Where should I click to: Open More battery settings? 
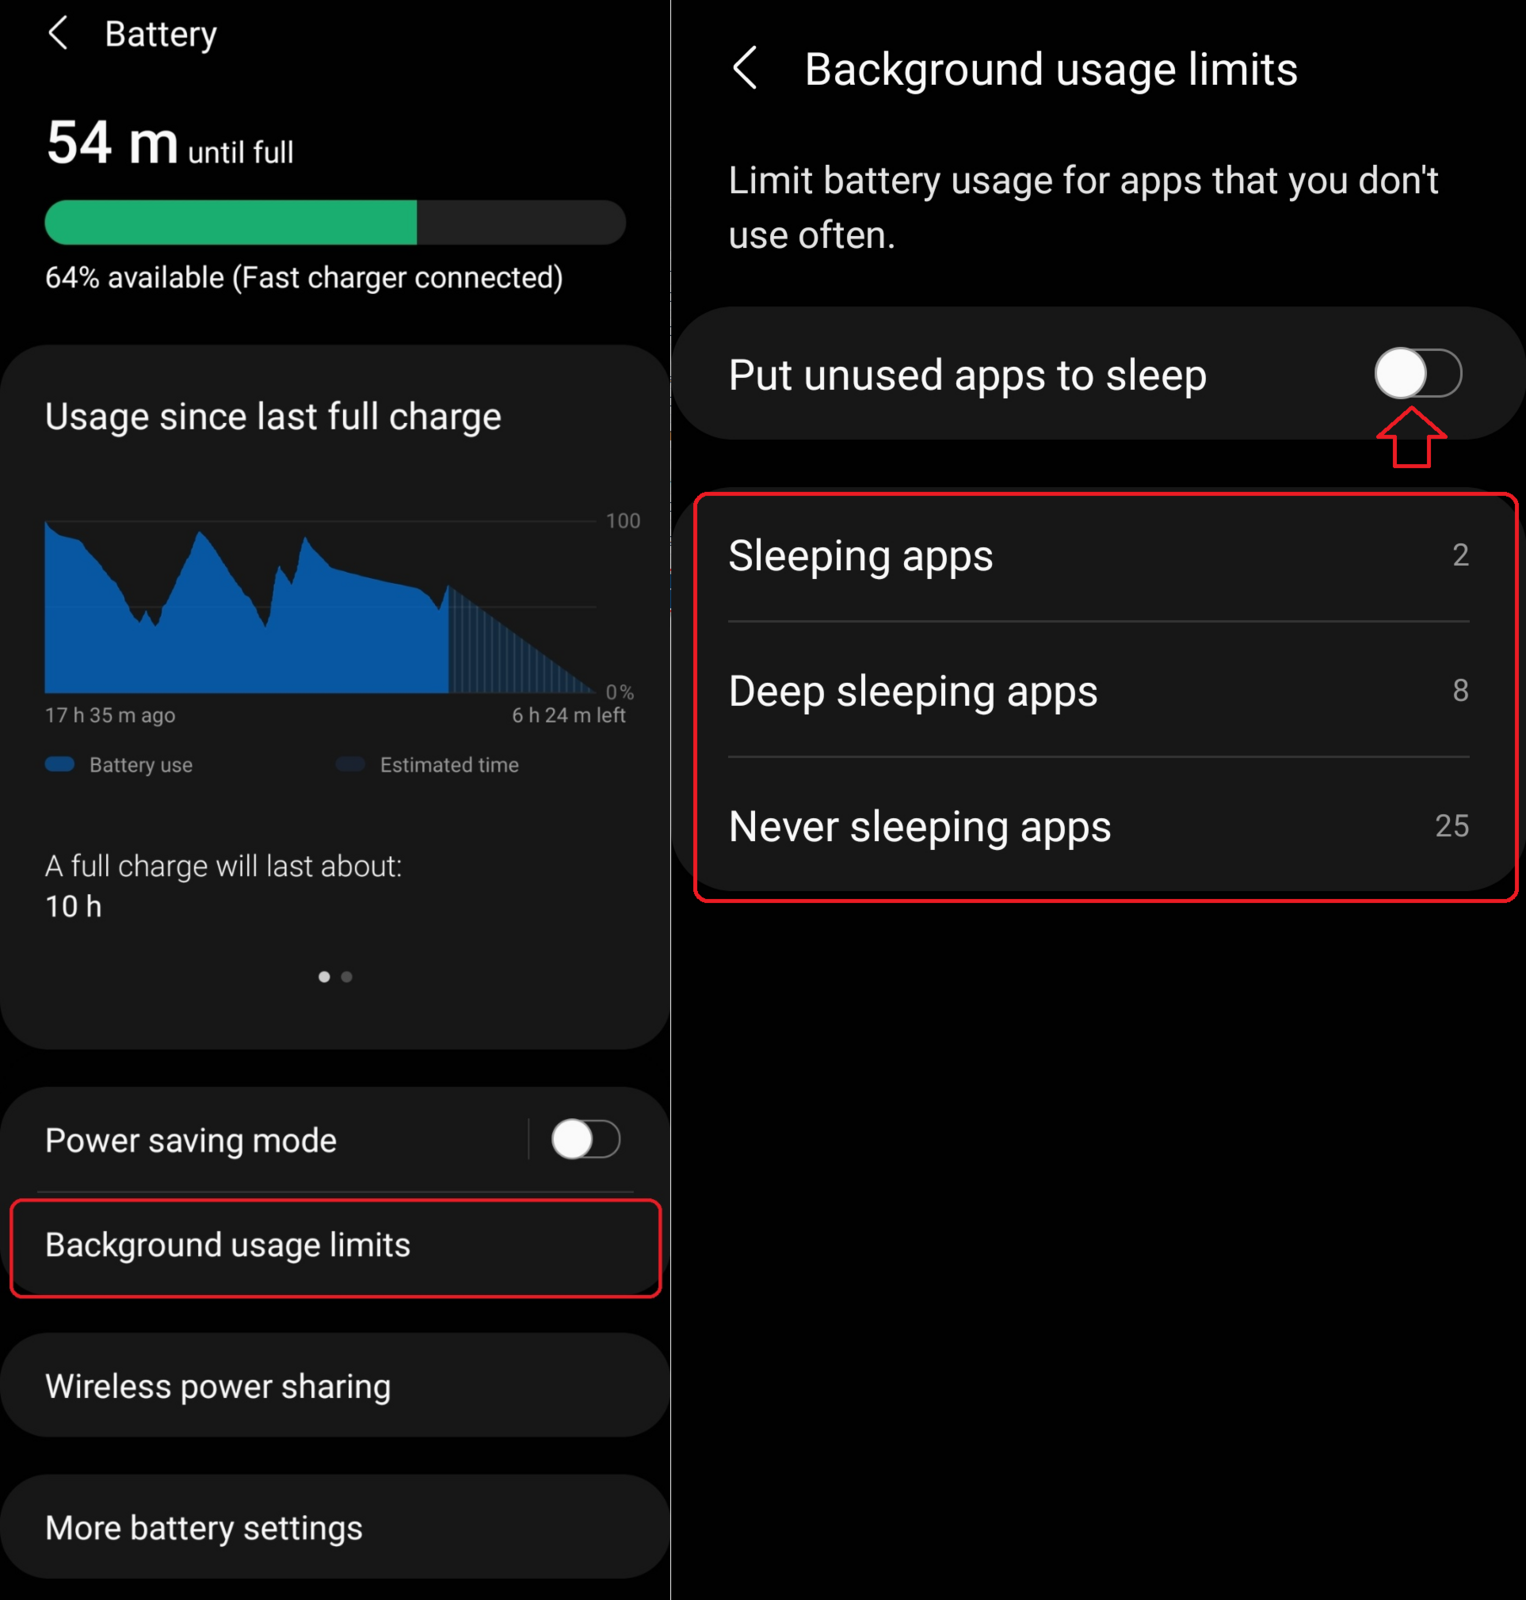[336, 1527]
